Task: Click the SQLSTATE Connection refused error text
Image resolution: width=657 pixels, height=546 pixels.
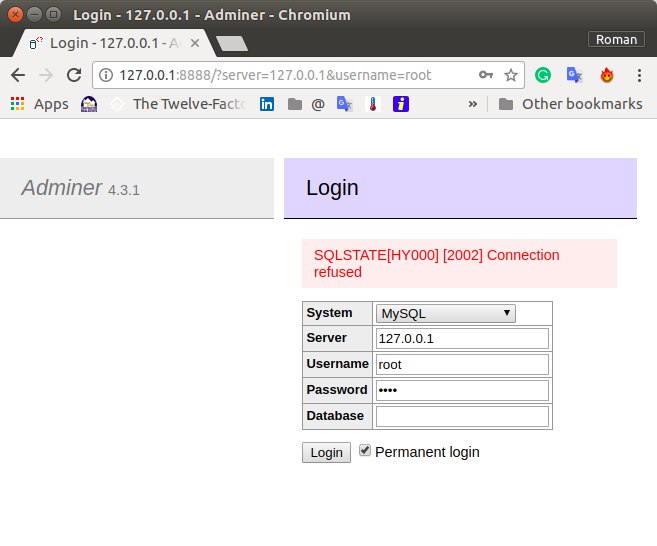Action: [437, 264]
